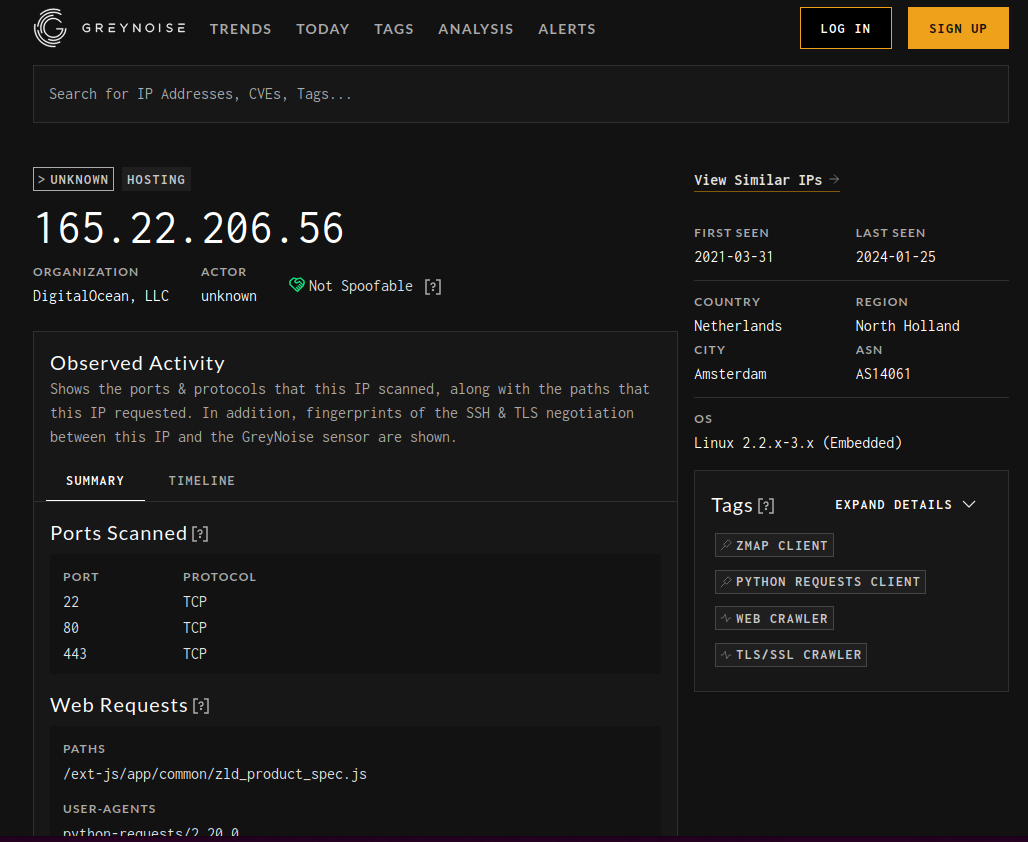Click the question mark beside Ports Scanned
1028x842 pixels.
point(200,533)
